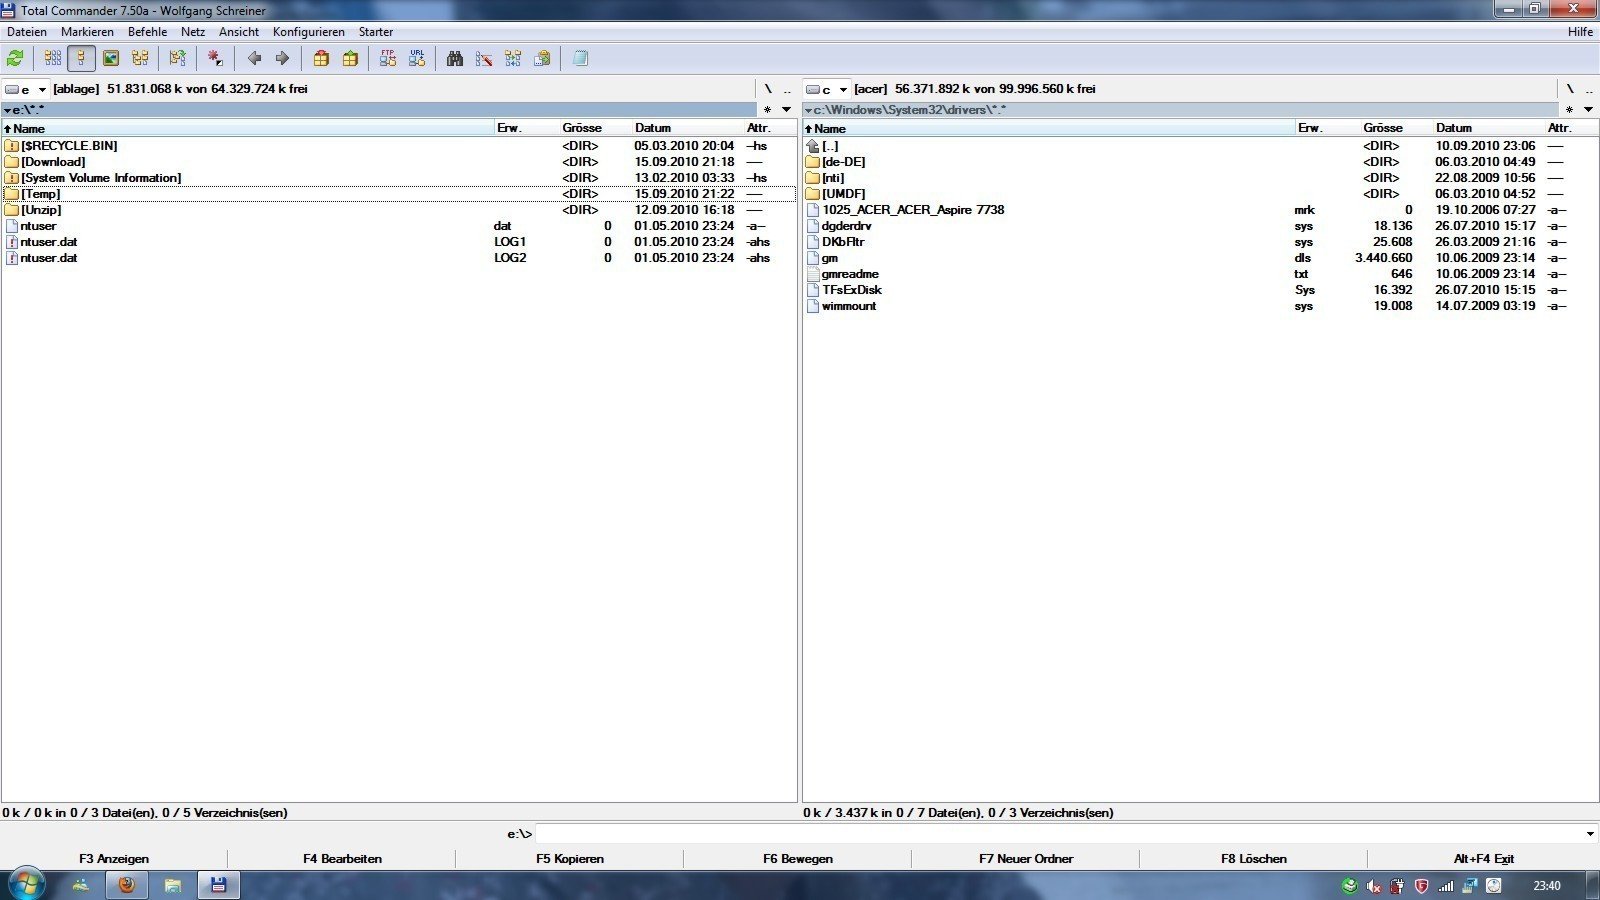Click the copy names to clipboard icon
The image size is (1600, 900).
point(542,59)
